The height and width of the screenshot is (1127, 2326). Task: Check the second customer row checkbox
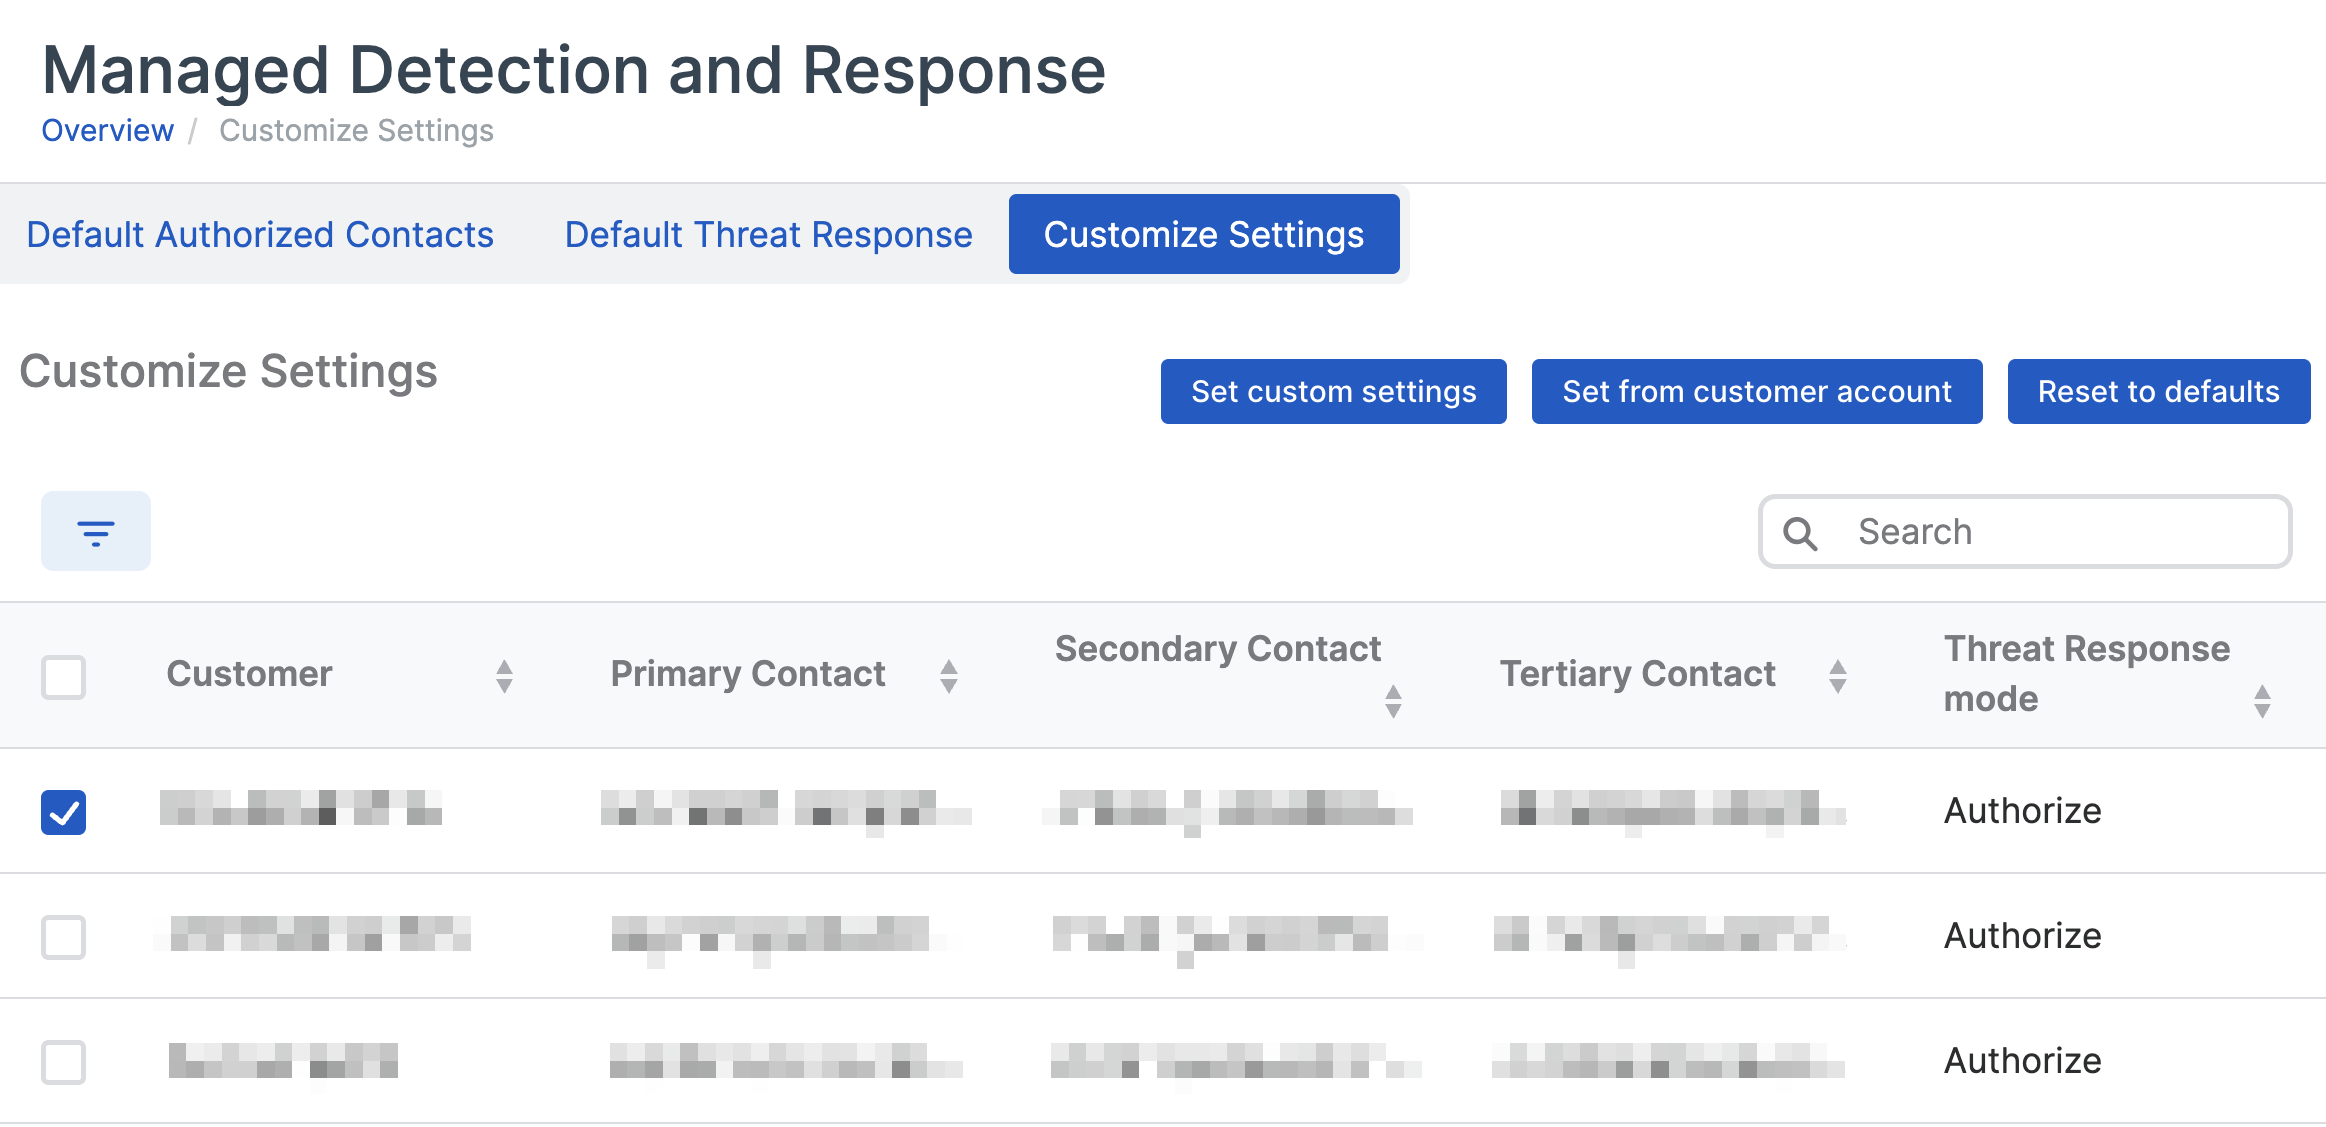tap(64, 937)
